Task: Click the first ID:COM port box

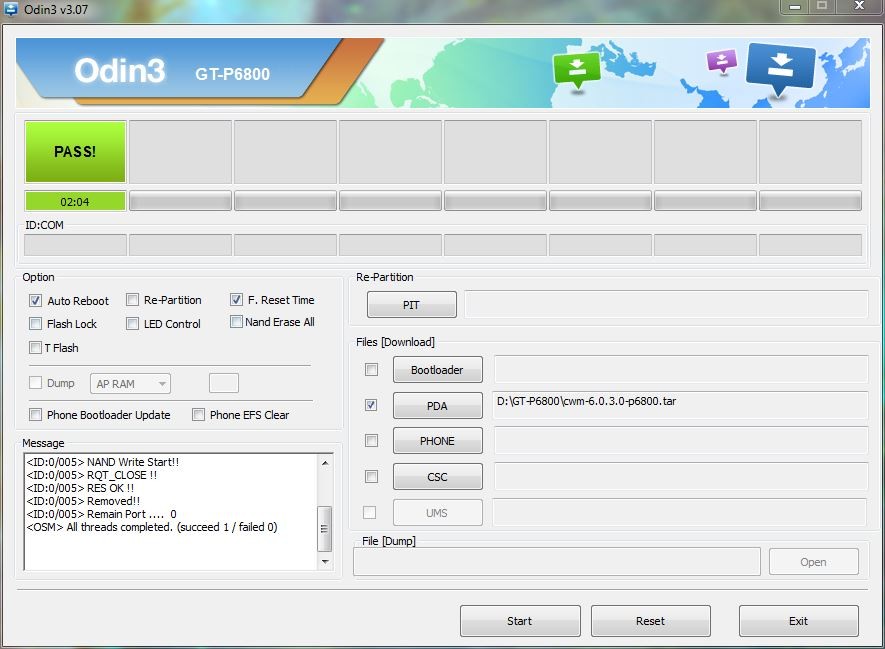Action: (75, 245)
